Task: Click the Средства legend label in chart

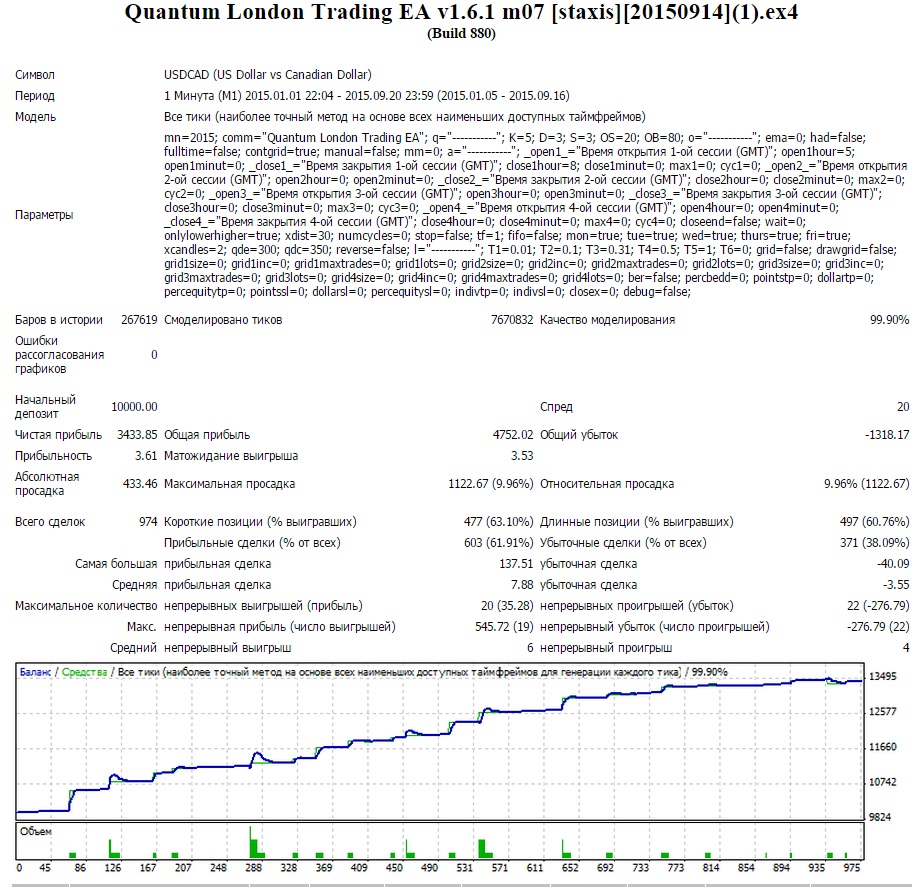Action: 84,672
